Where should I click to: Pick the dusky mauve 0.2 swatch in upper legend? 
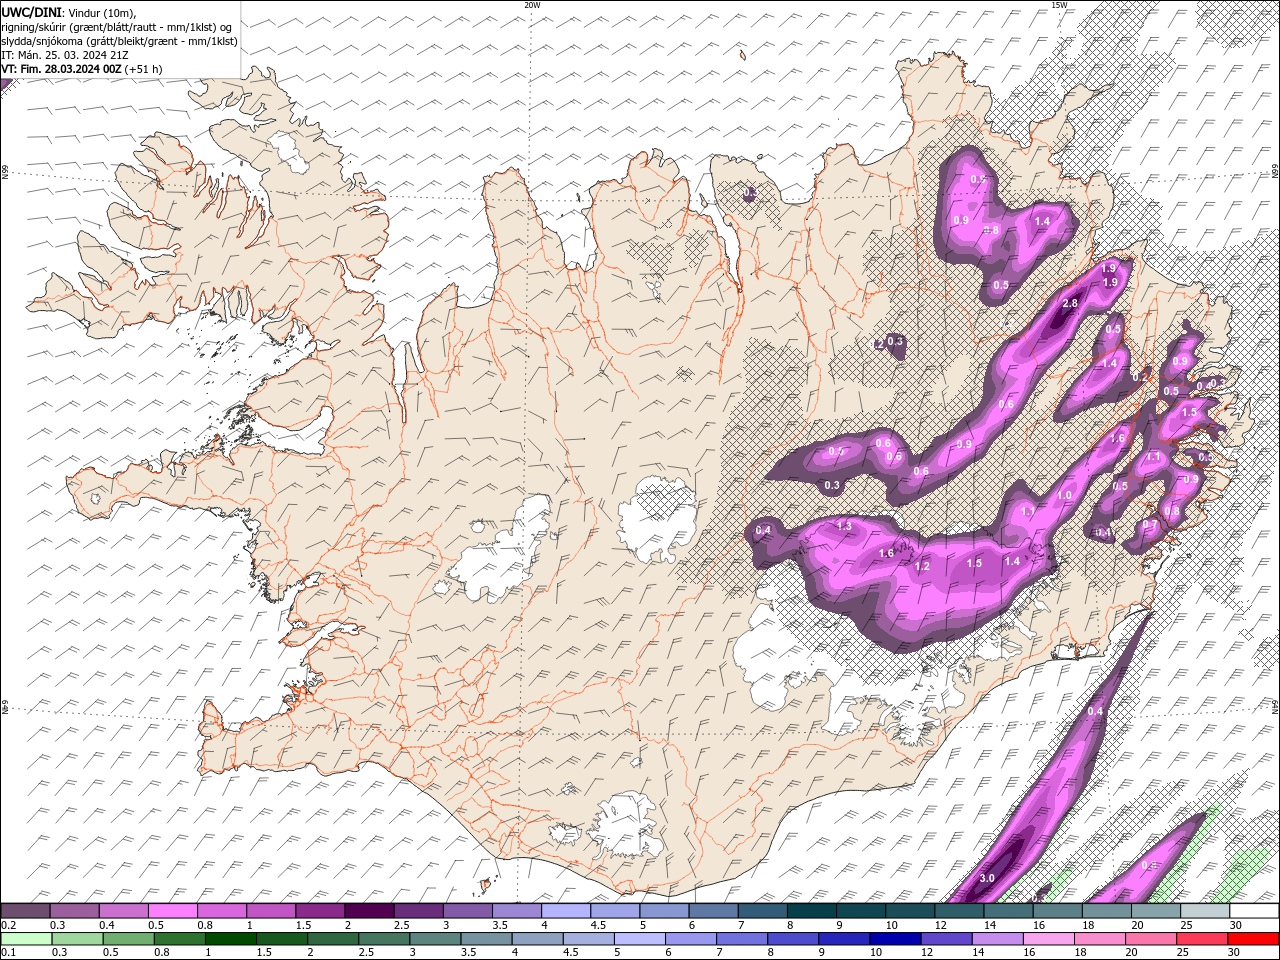(x=26, y=911)
